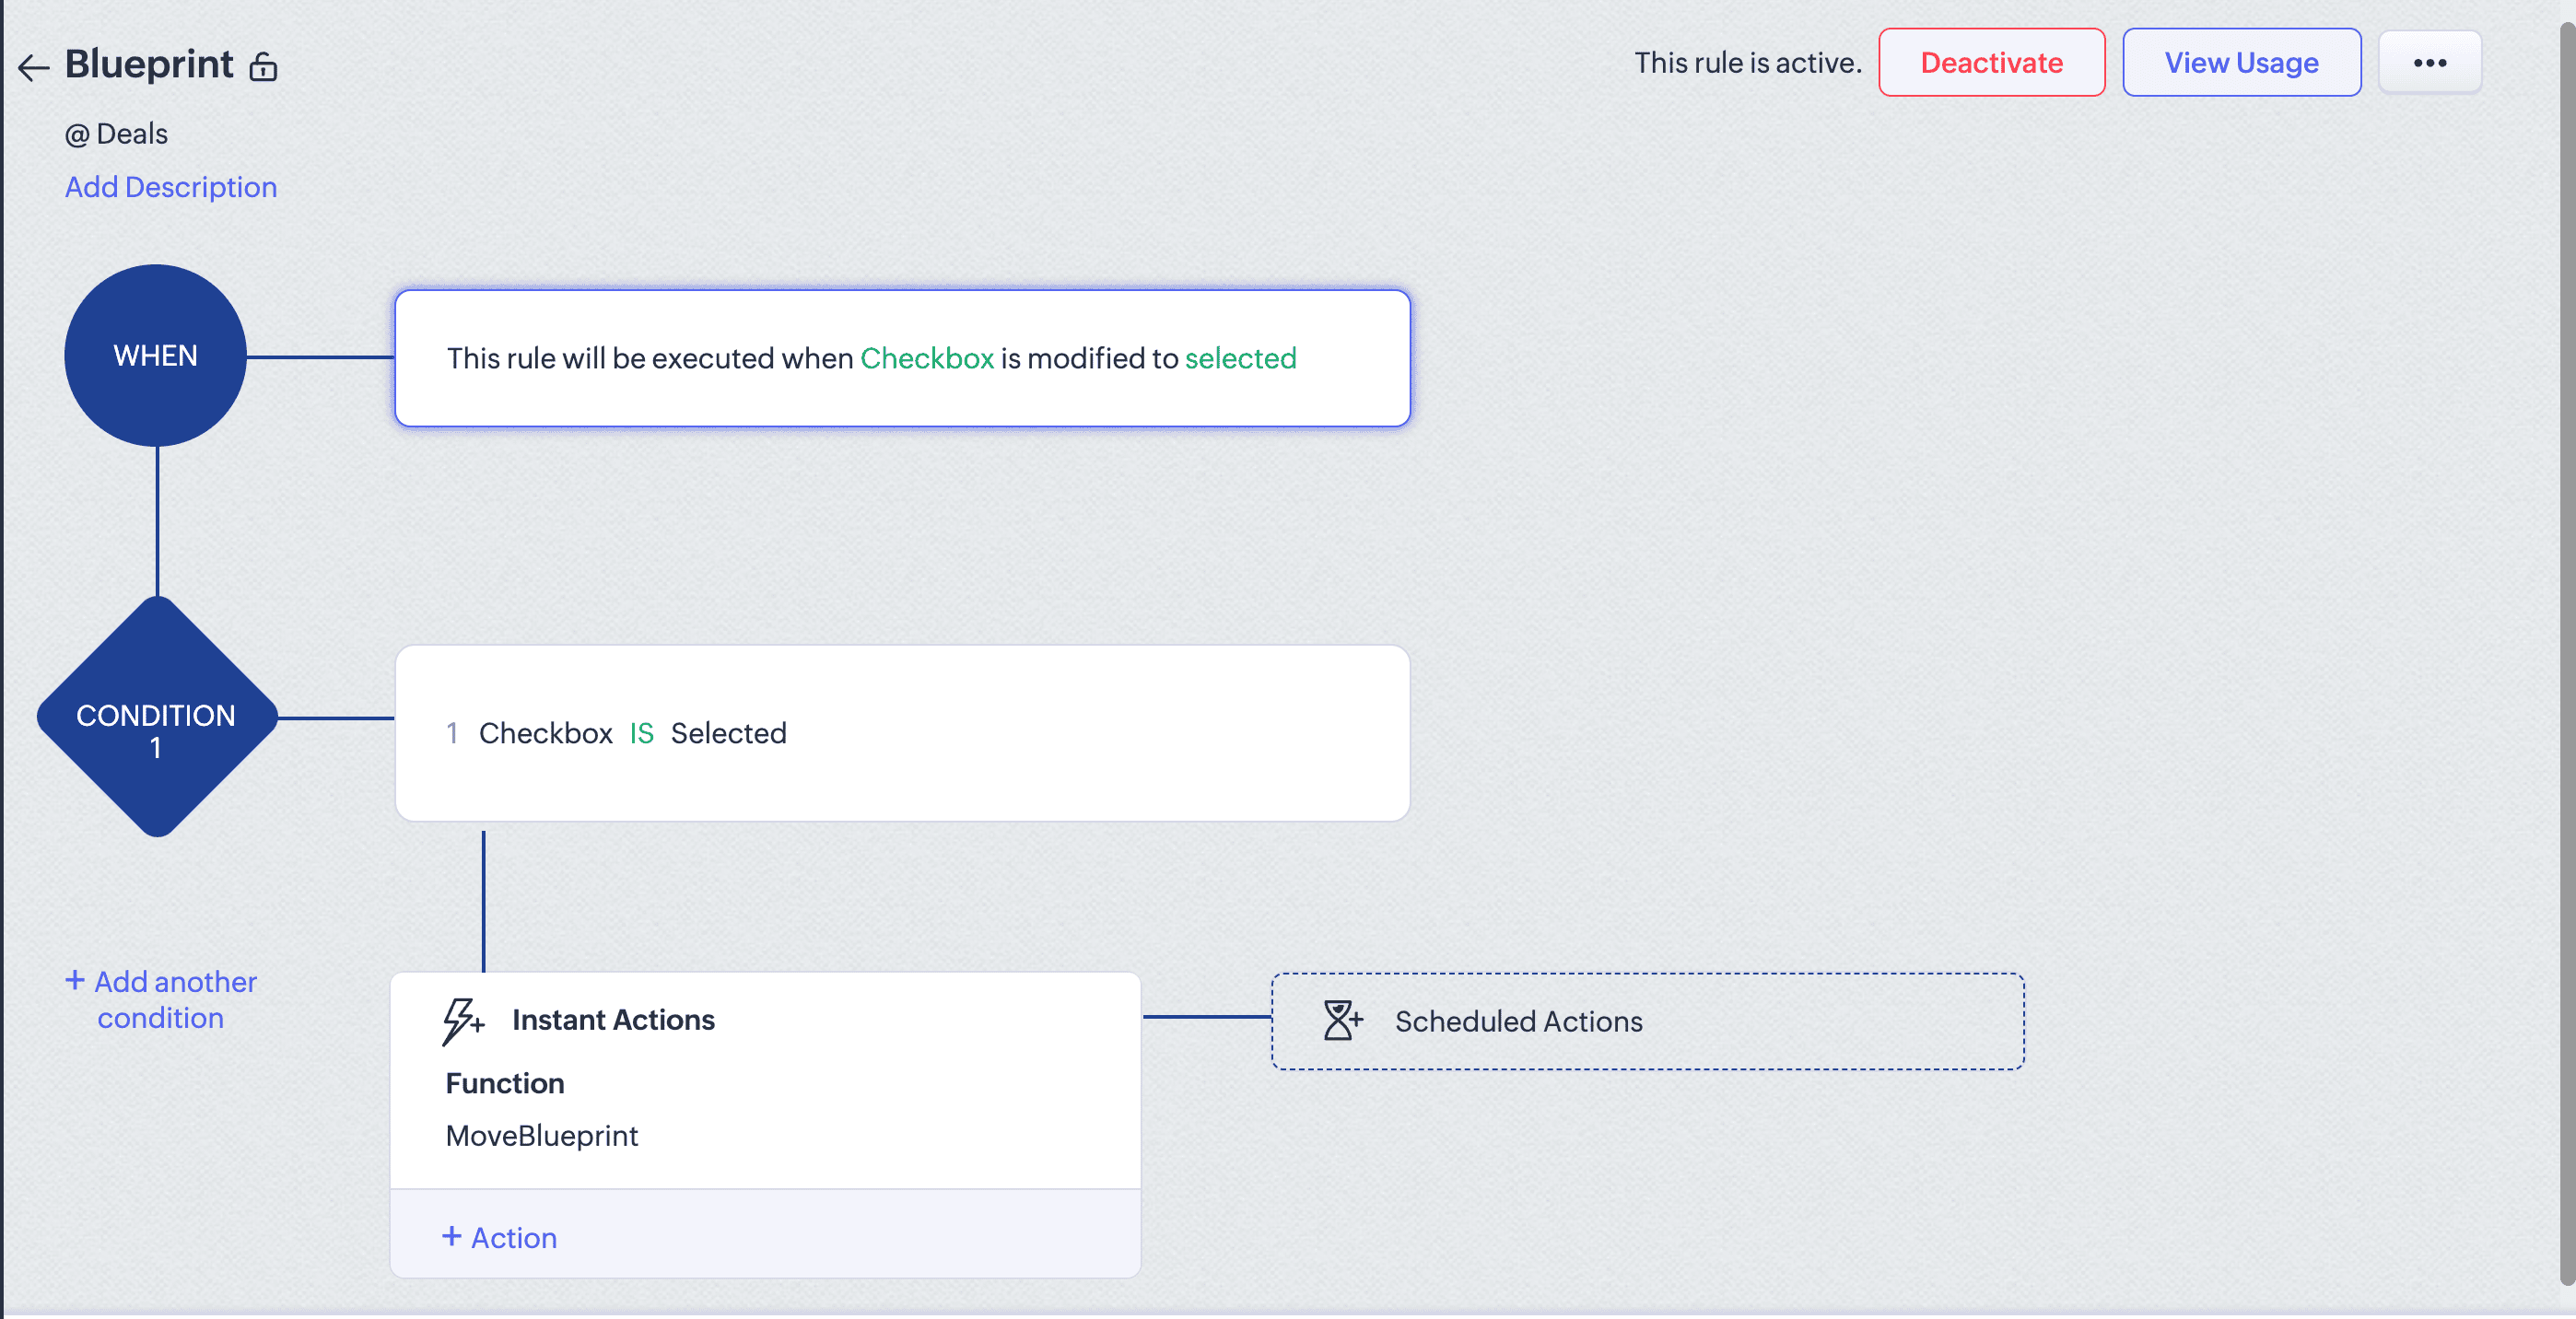Click the plus icon before Action
This screenshot has height=1319, width=2576.
pyautogui.click(x=451, y=1236)
